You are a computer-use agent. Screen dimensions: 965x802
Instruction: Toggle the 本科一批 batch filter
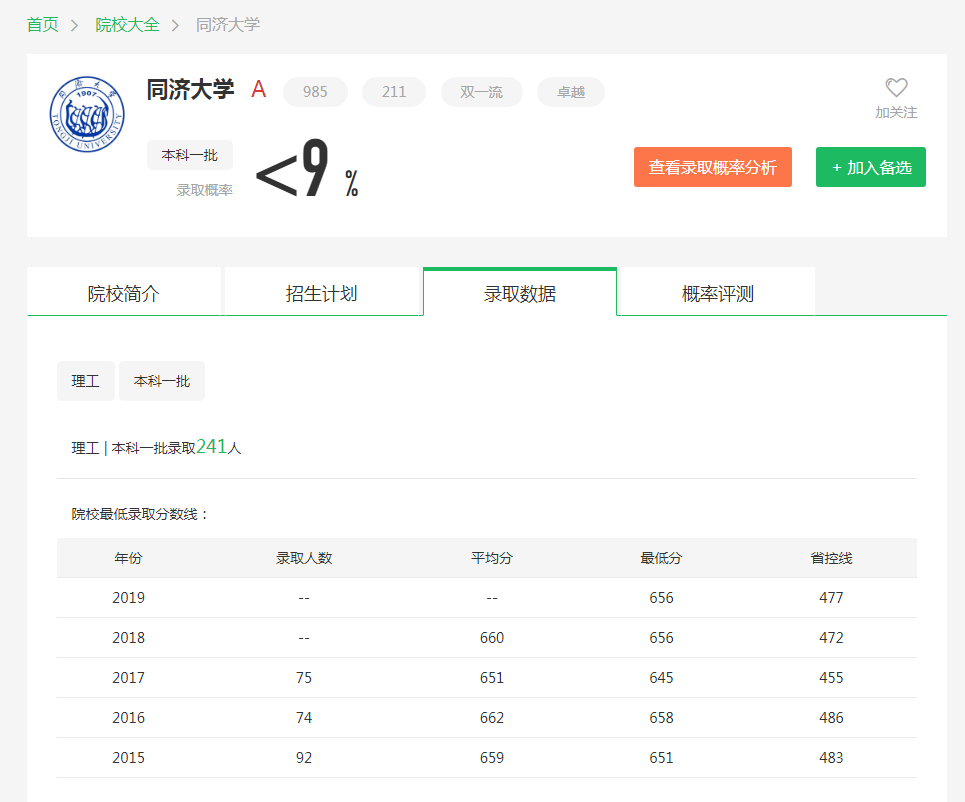click(161, 381)
